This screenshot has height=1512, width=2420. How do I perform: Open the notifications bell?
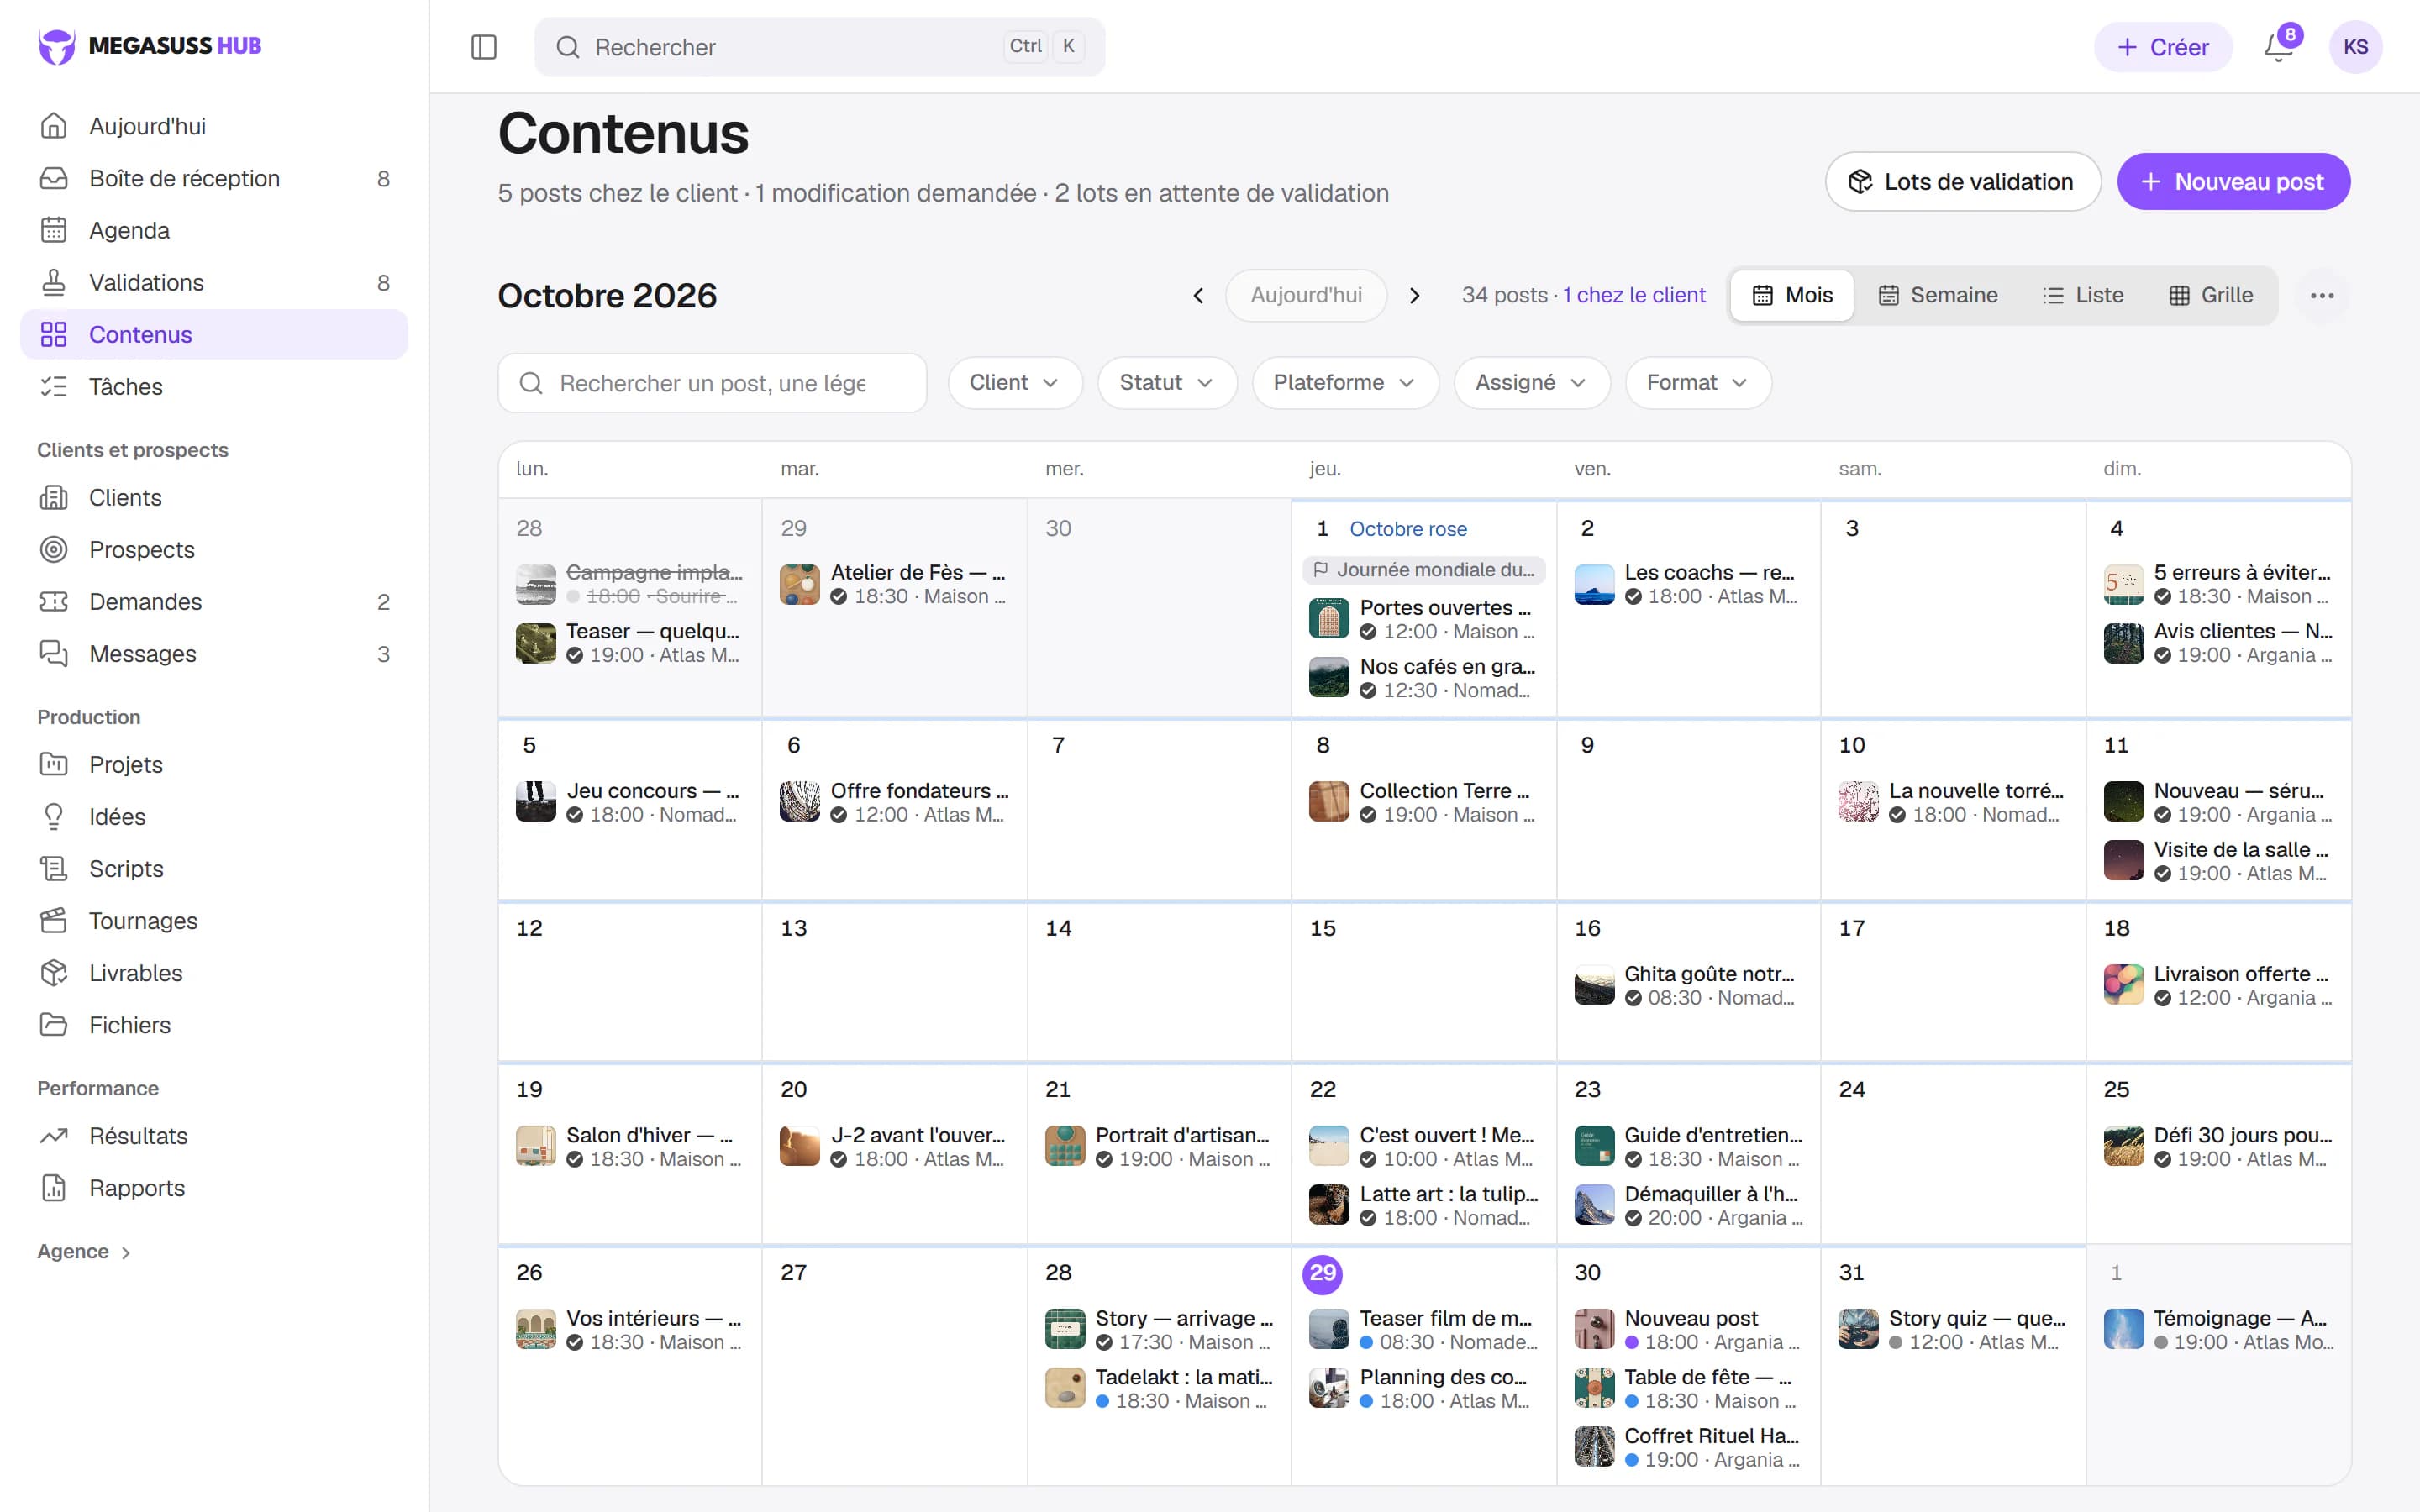[2279, 47]
